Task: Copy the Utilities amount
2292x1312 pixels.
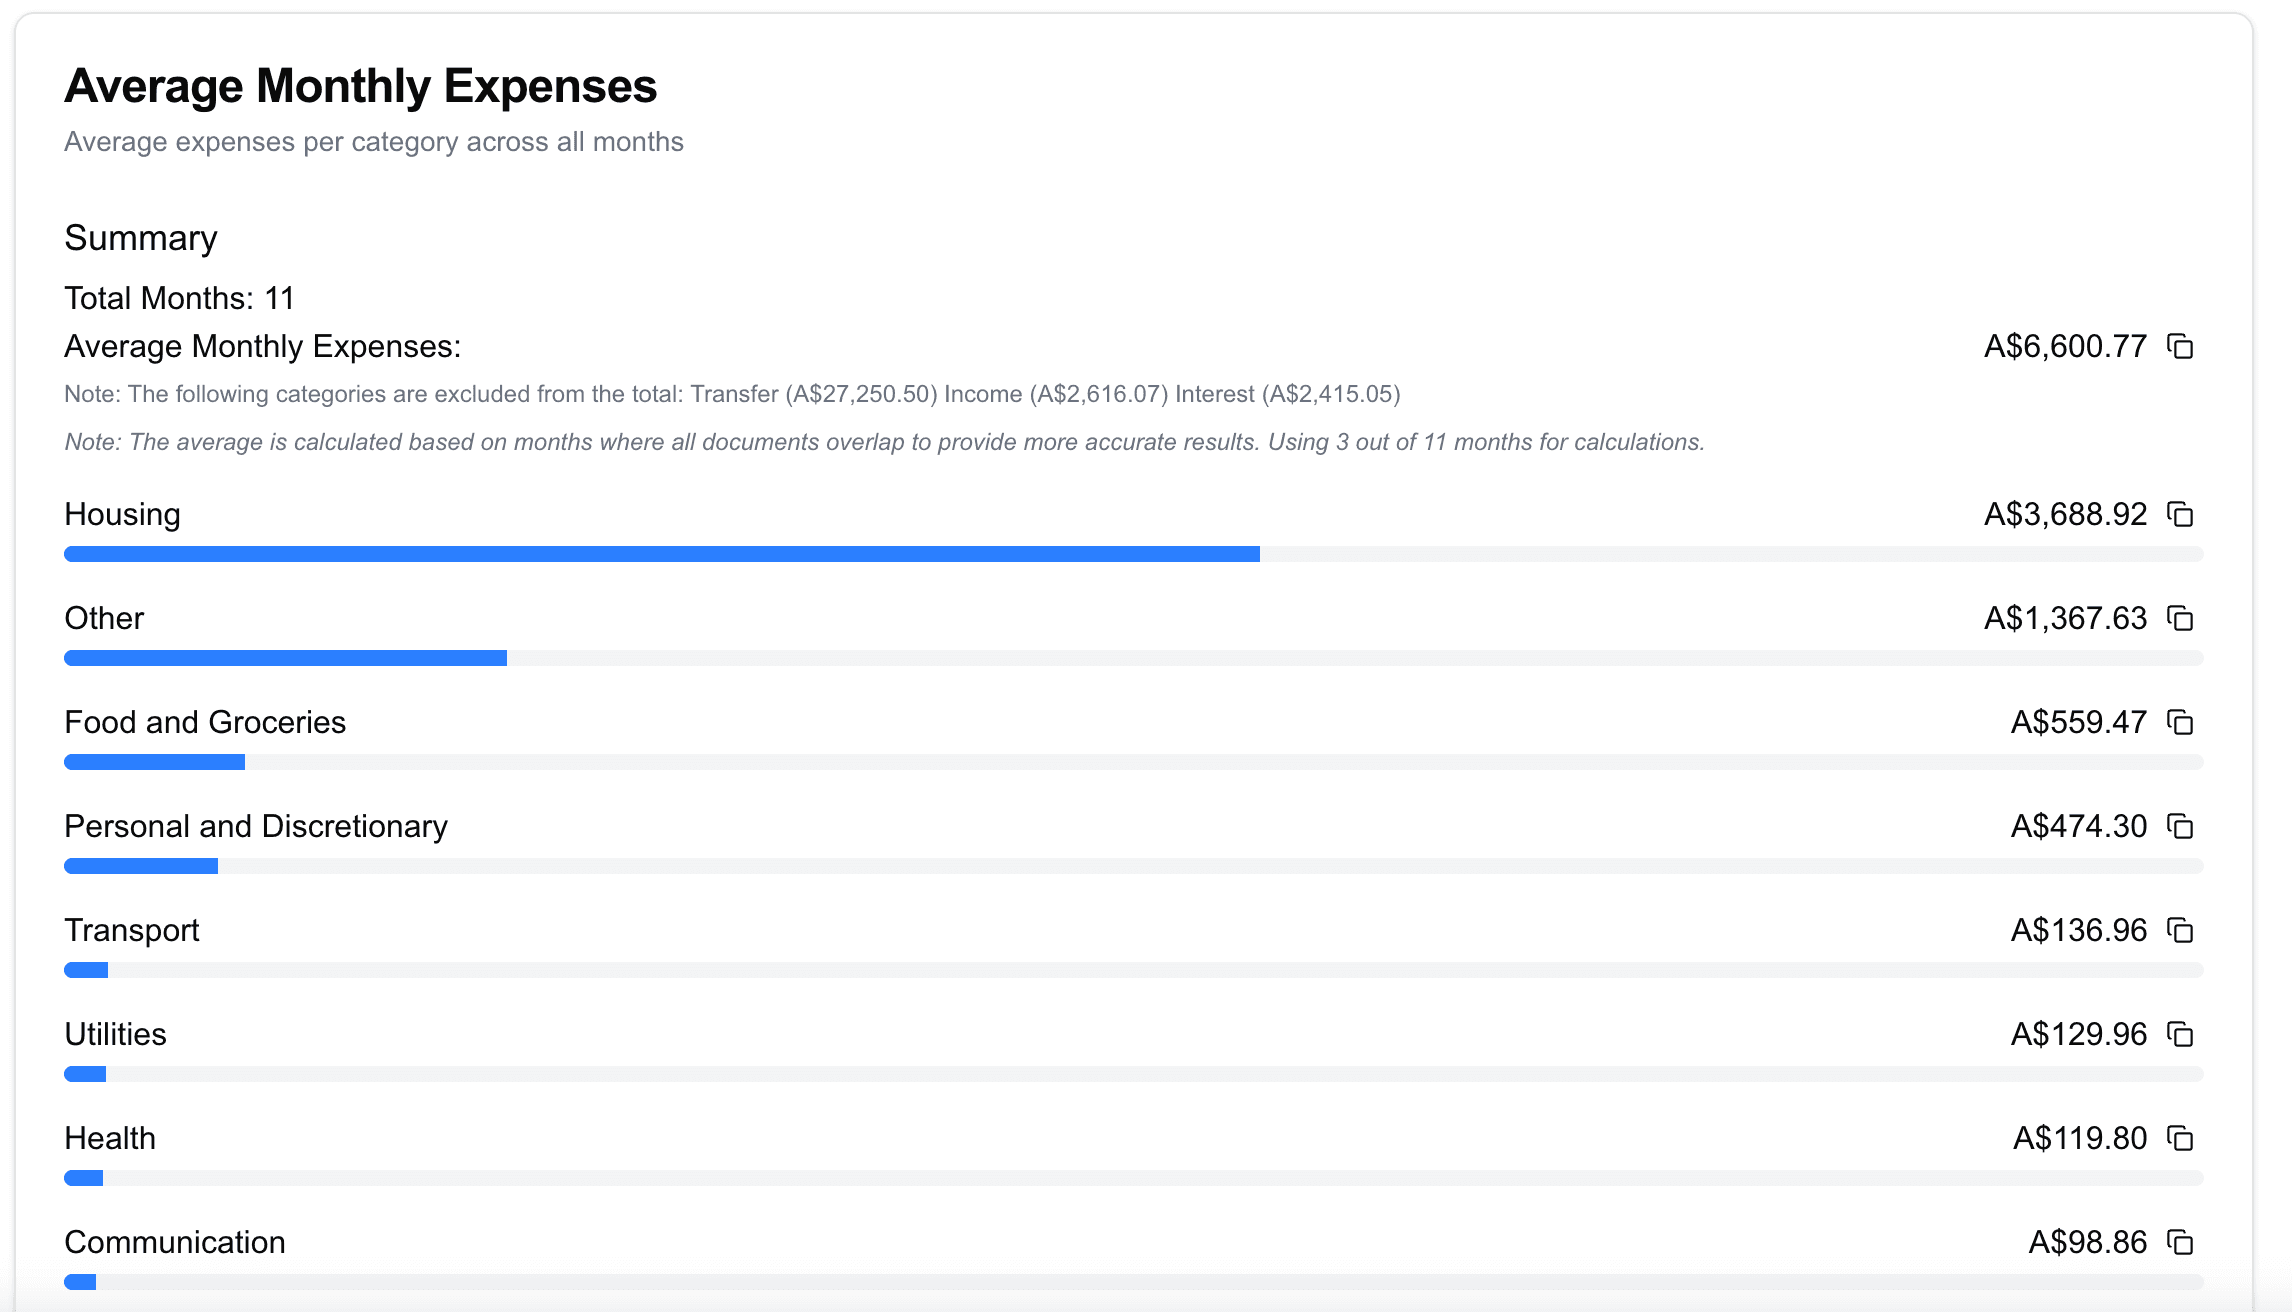Action: pos(2180,1034)
